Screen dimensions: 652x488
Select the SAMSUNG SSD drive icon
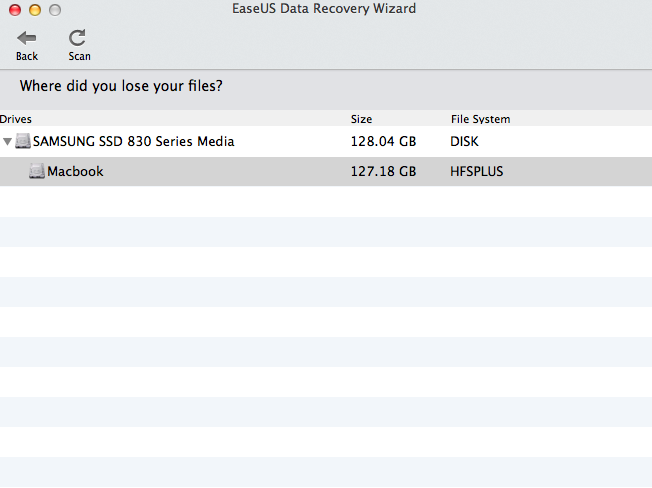(23, 141)
